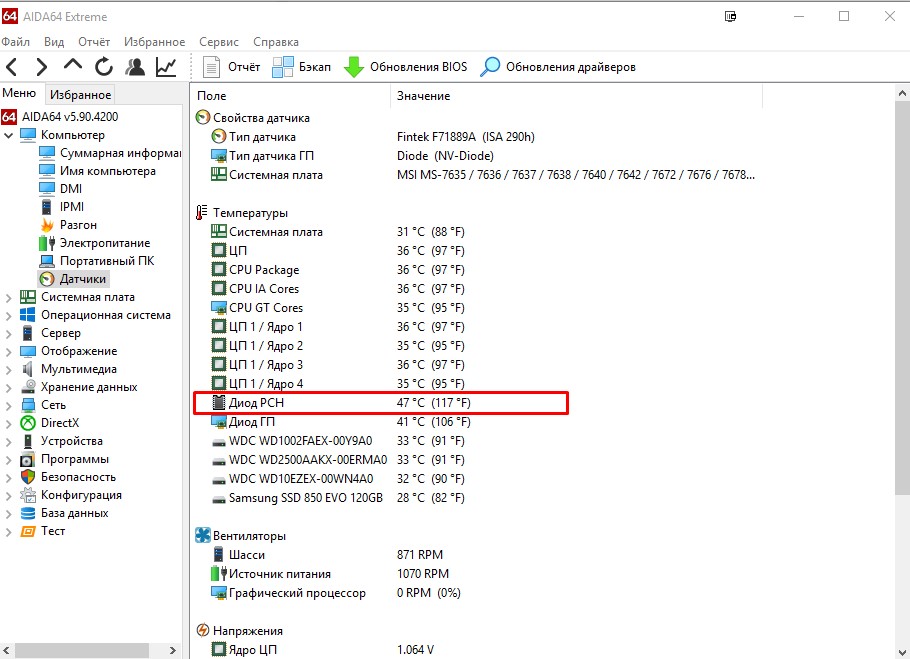Go up one level with the up arrow icon

[73, 65]
